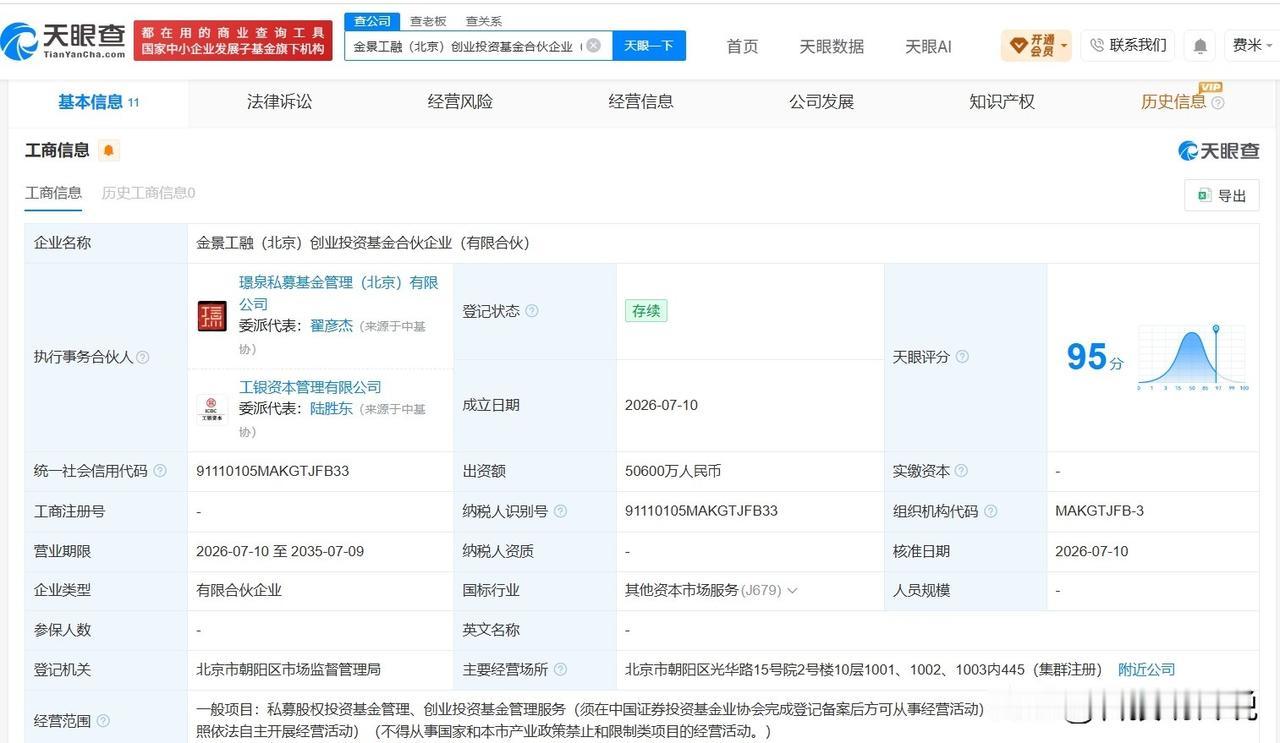Image resolution: width=1280 pixels, height=743 pixels.
Task: Click 北京市朝阳区市场监督管理局 registration authority
Action: coord(288,670)
